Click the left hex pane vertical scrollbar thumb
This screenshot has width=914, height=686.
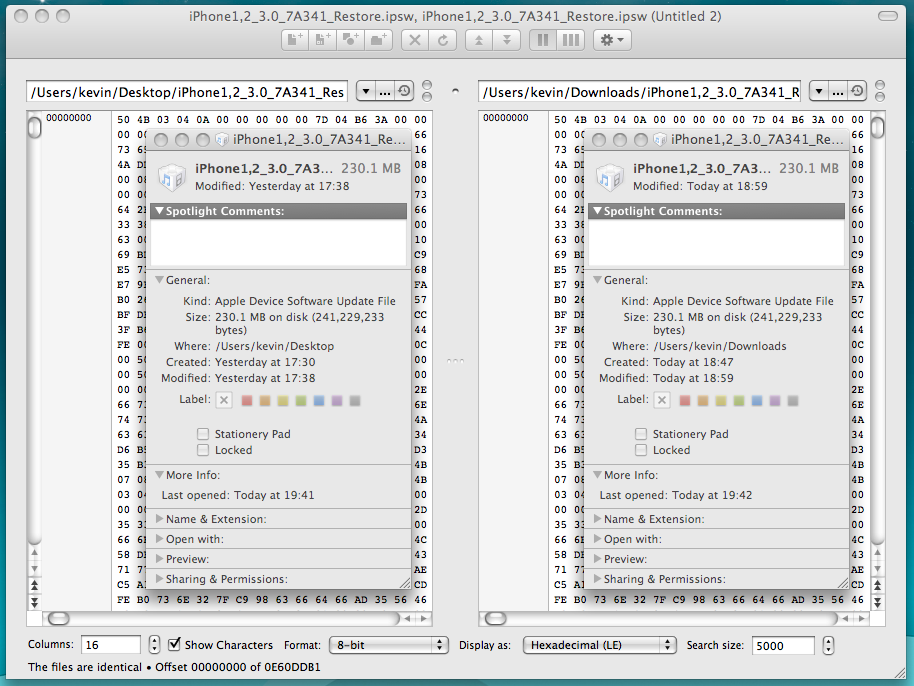(x=34, y=127)
